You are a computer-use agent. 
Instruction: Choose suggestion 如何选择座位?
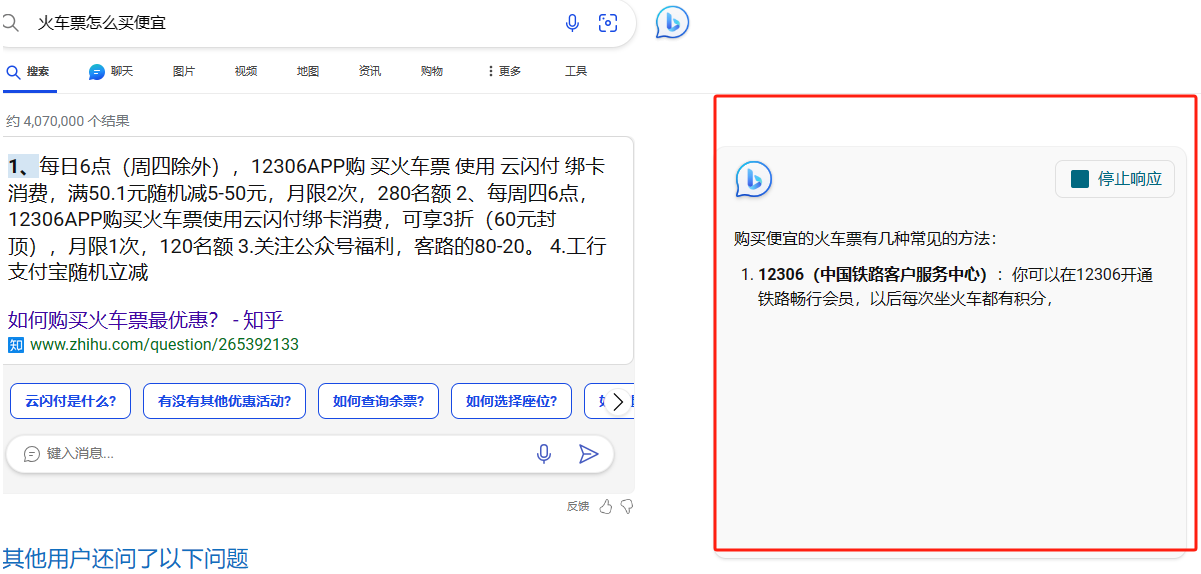click(511, 401)
